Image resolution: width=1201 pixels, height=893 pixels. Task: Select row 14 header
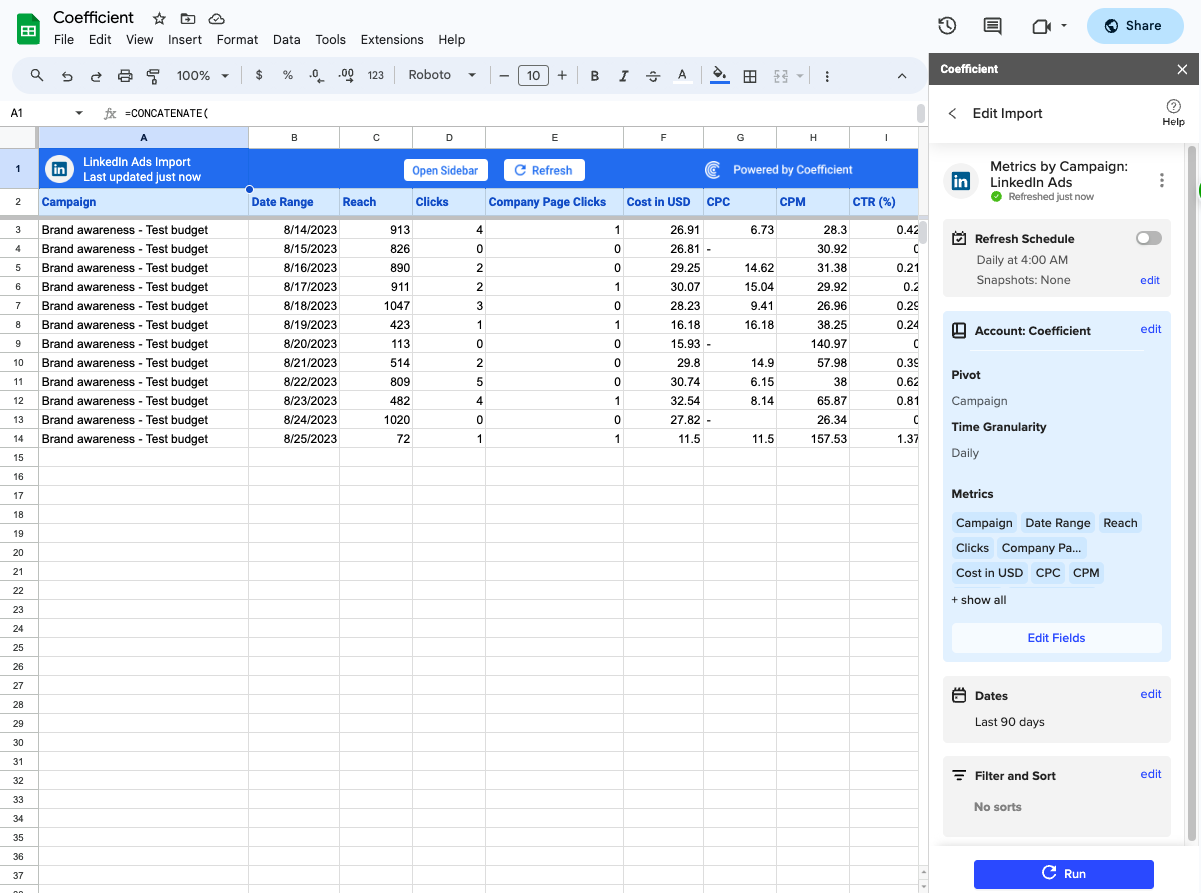[19, 439]
